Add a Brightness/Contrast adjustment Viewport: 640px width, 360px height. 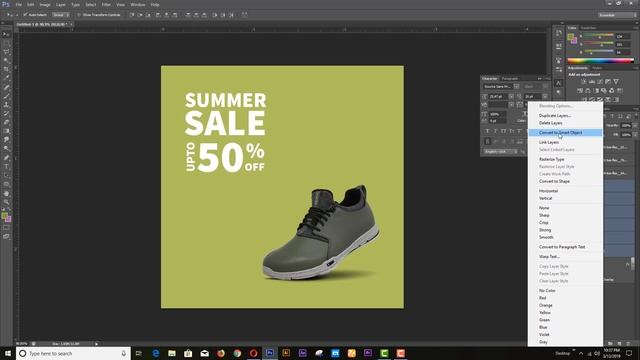pyautogui.click(x=584, y=82)
